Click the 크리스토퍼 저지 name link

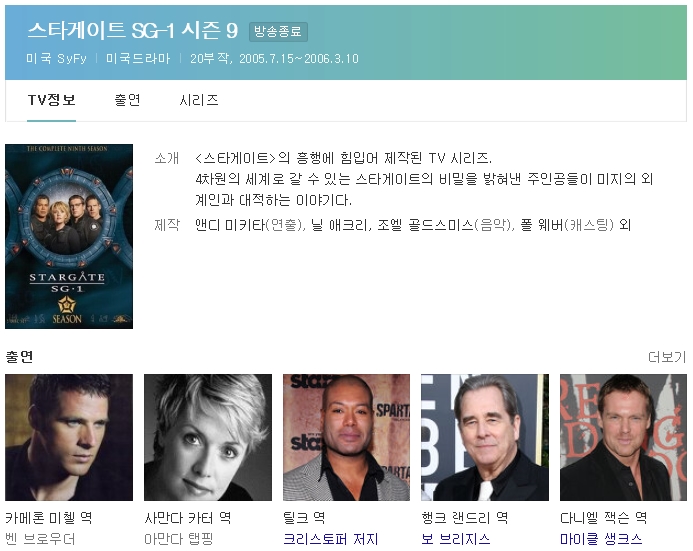[331, 539]
